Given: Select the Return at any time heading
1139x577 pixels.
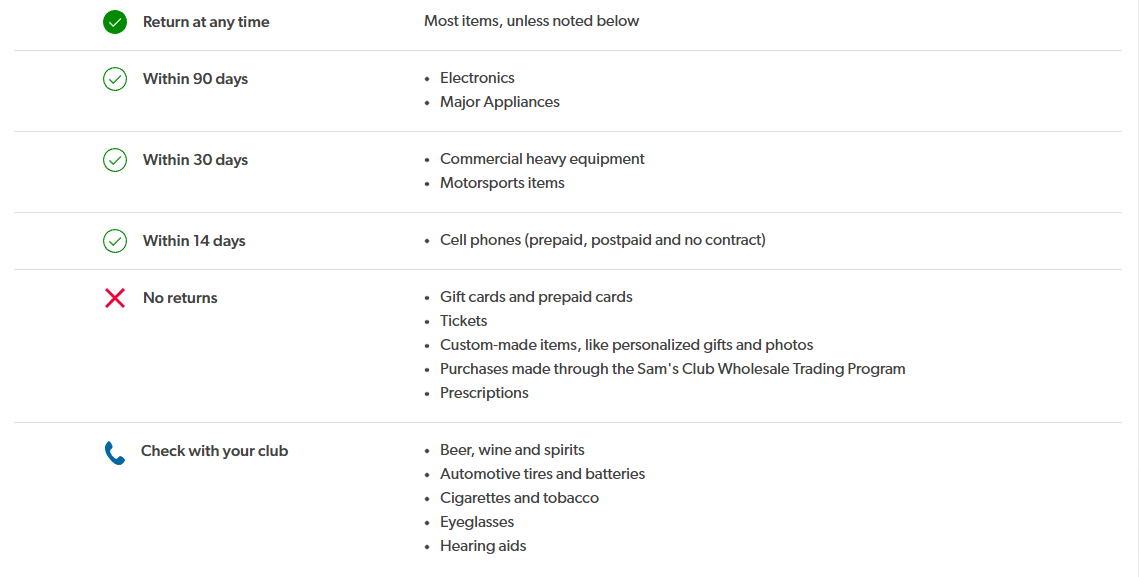Looking at the screenshot, I should click(206, 22).
